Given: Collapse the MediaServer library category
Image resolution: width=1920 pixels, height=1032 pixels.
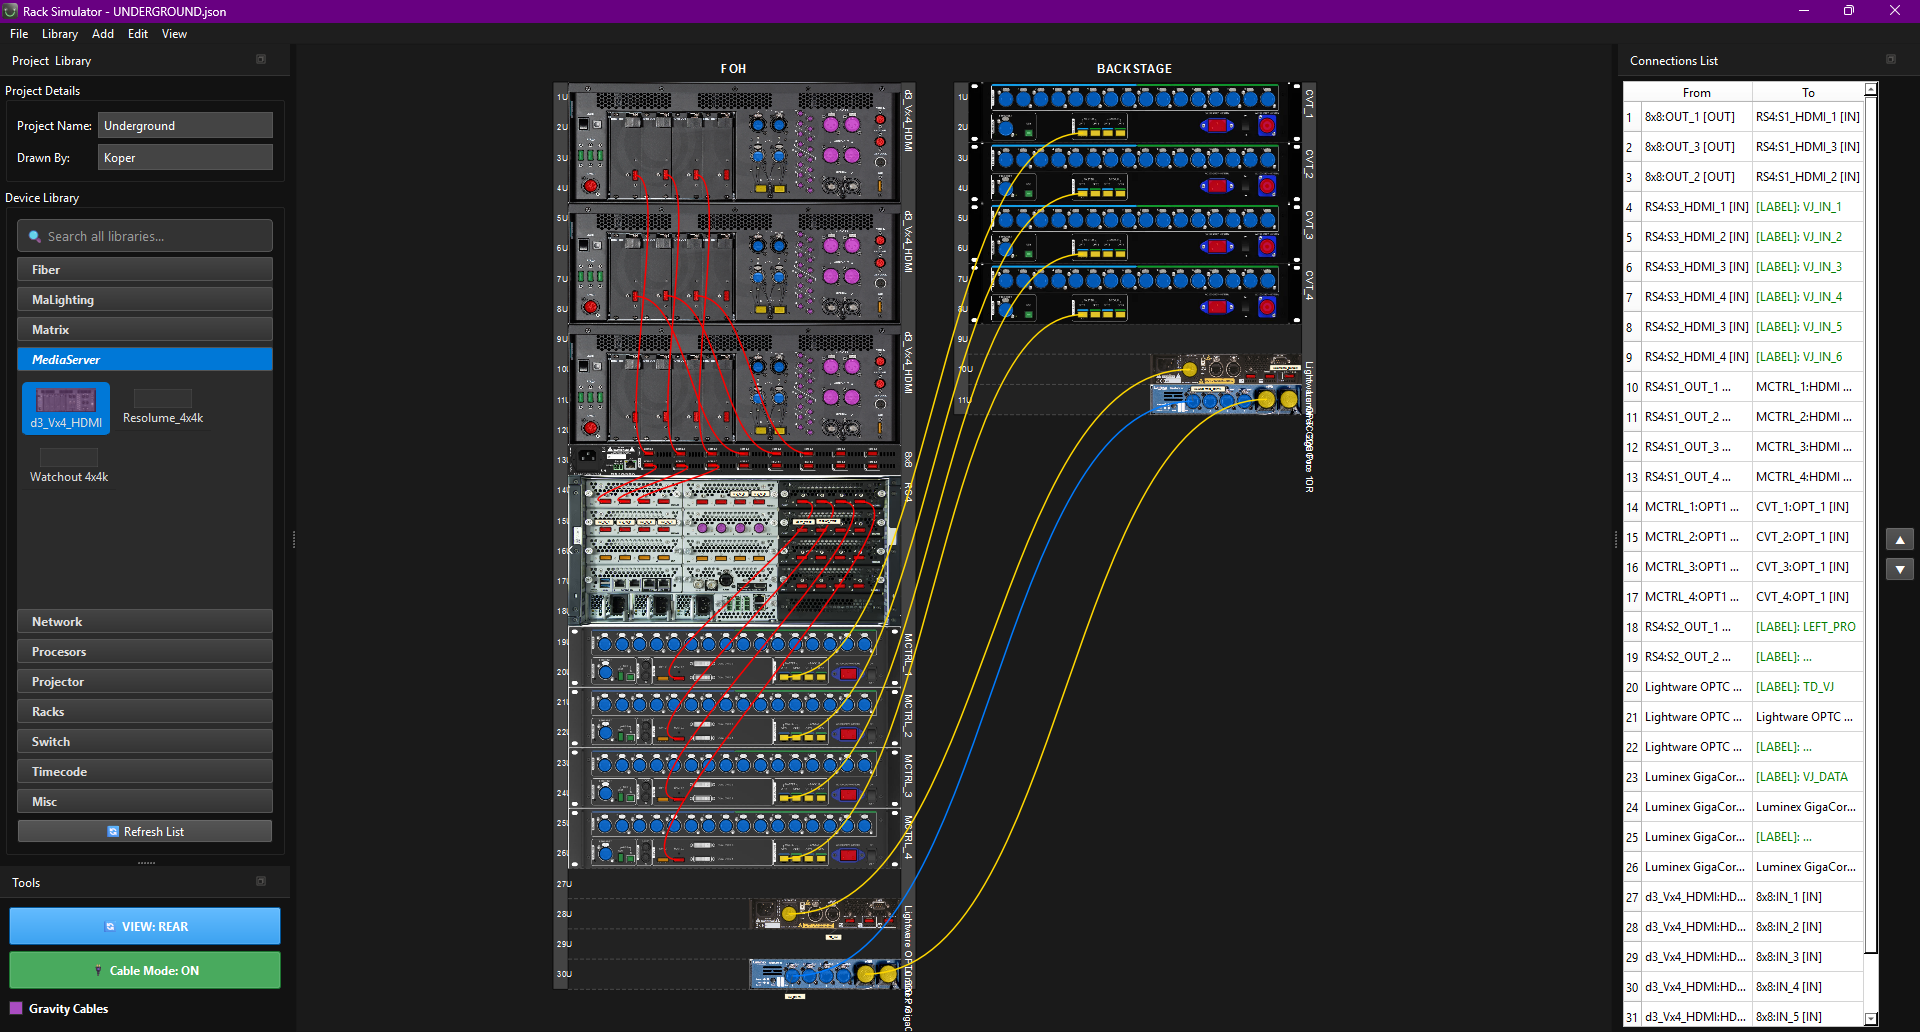Looking at the screenshot, I should tap(145, 360).
